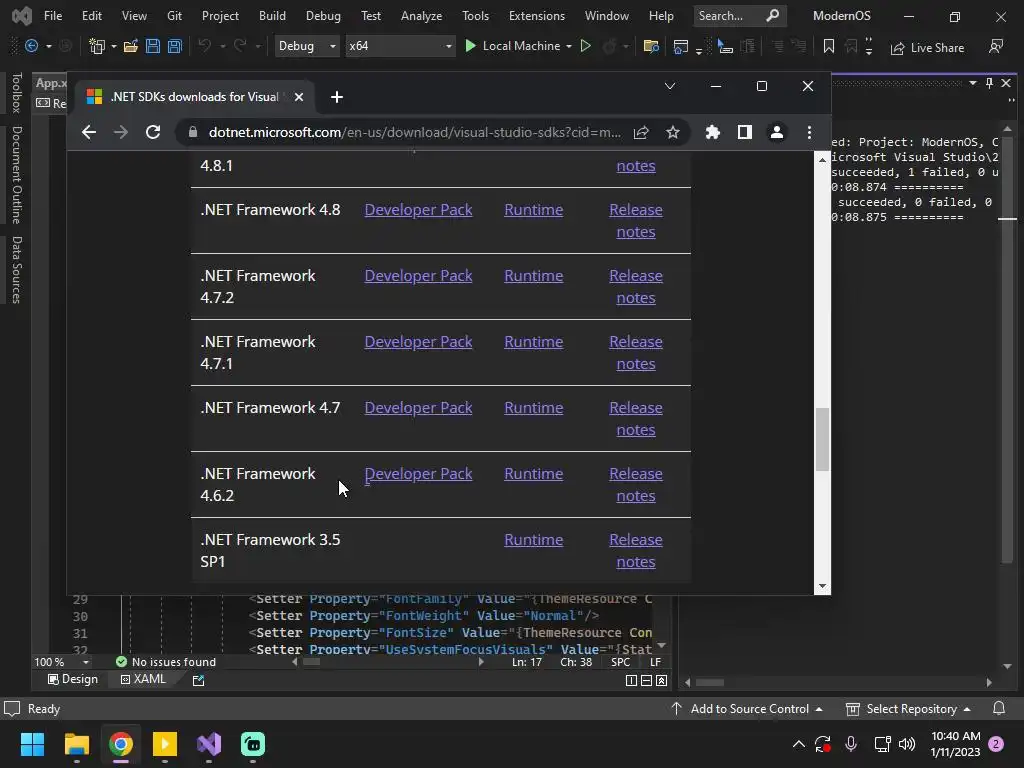The width and height of the screenshot is (1024, 768).
Task: Open the Chrome Extensions puzzle icon
Action: click(712, 133)
